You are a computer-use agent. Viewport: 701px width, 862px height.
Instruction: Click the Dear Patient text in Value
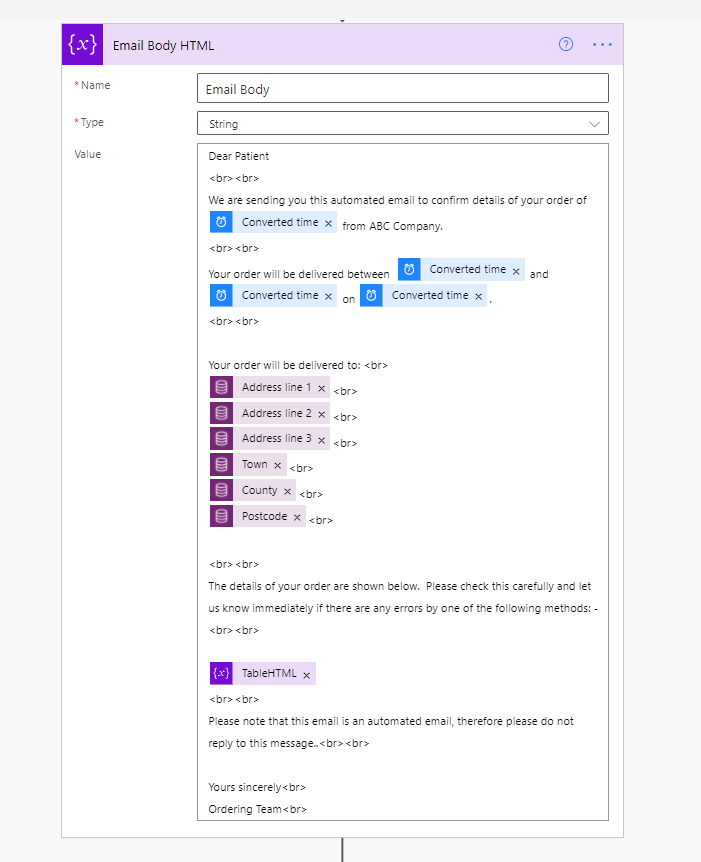pos(239,156)
